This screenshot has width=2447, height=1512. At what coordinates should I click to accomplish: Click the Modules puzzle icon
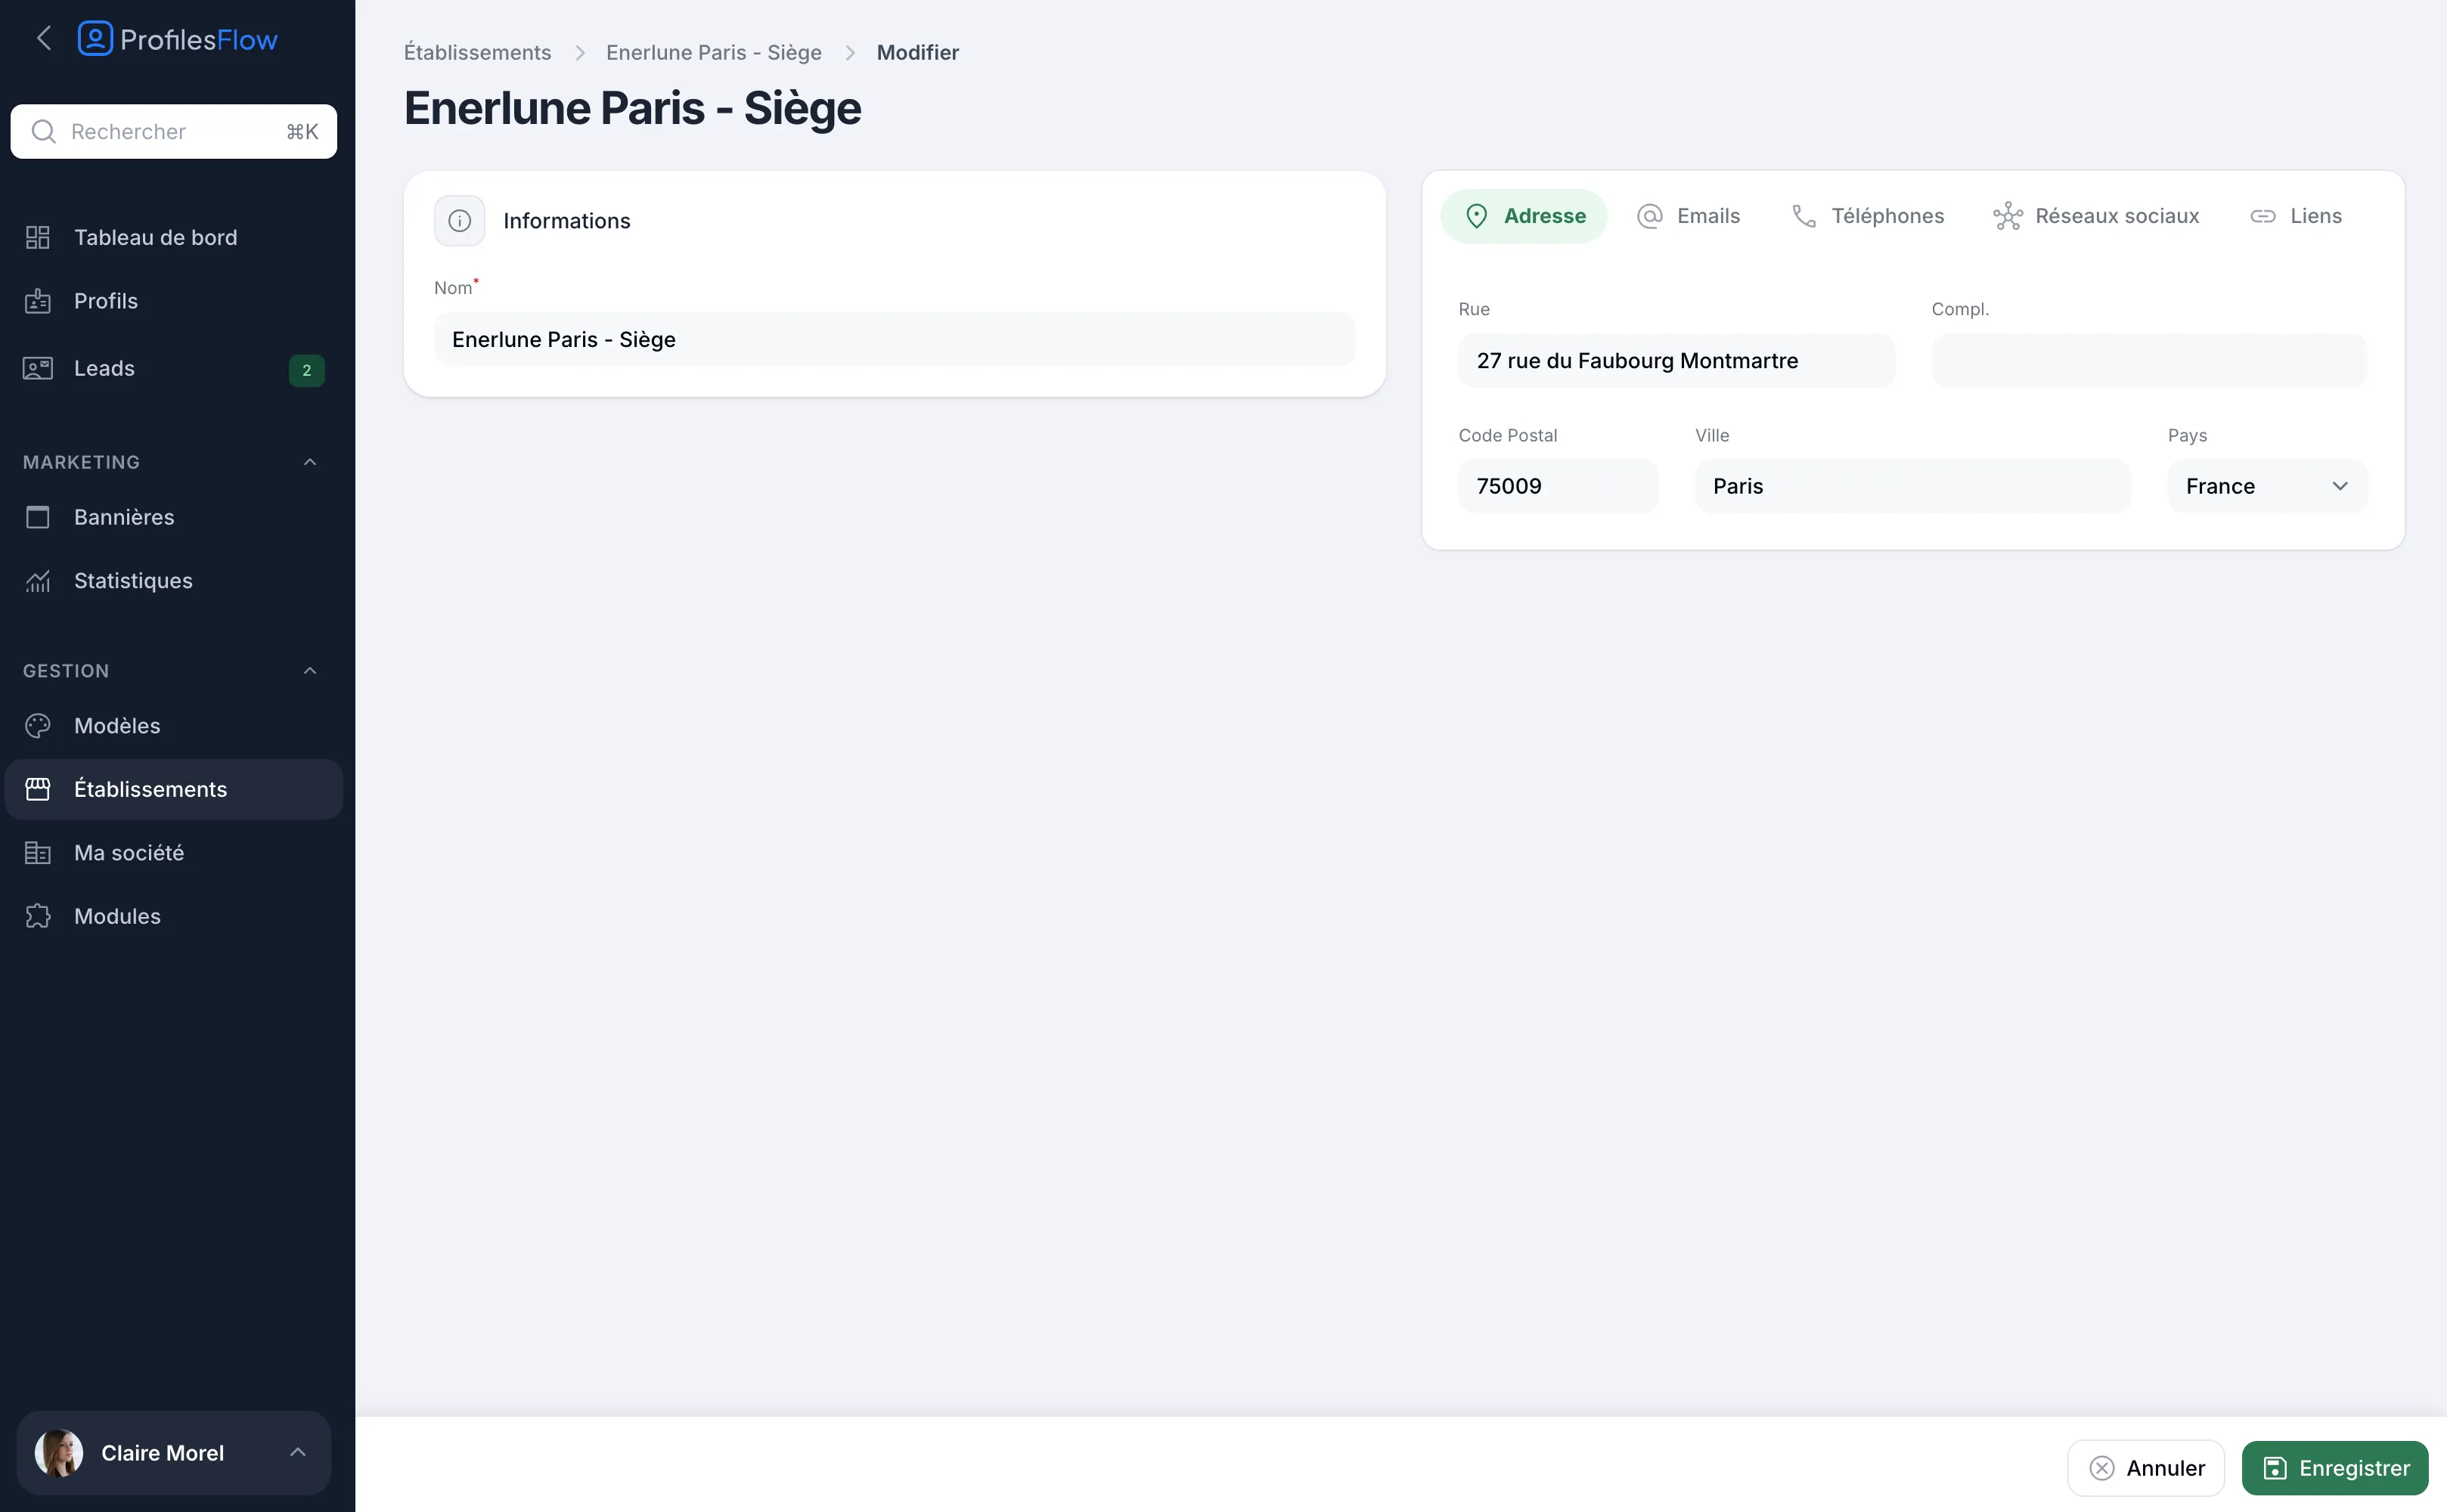pos(38,916)
